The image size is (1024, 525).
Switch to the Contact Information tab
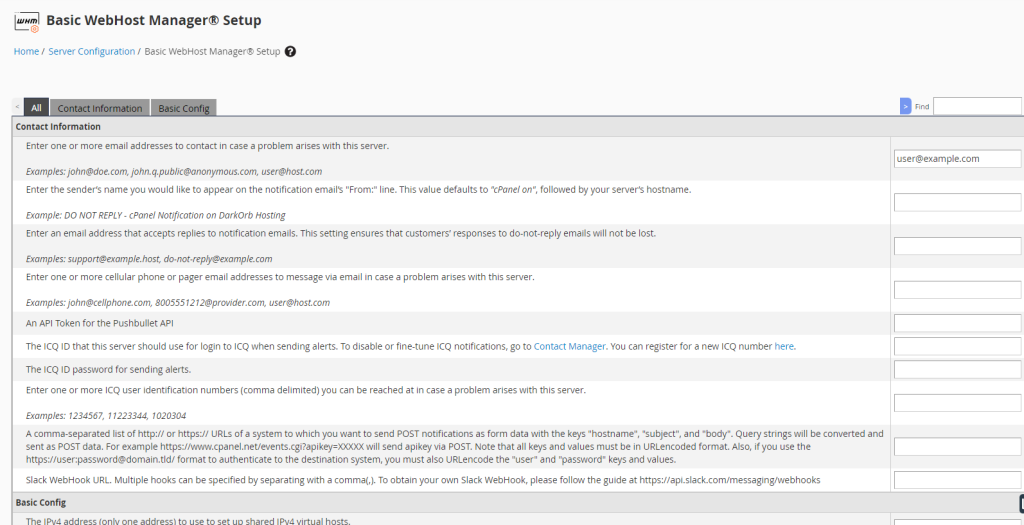tap(99, 108)
